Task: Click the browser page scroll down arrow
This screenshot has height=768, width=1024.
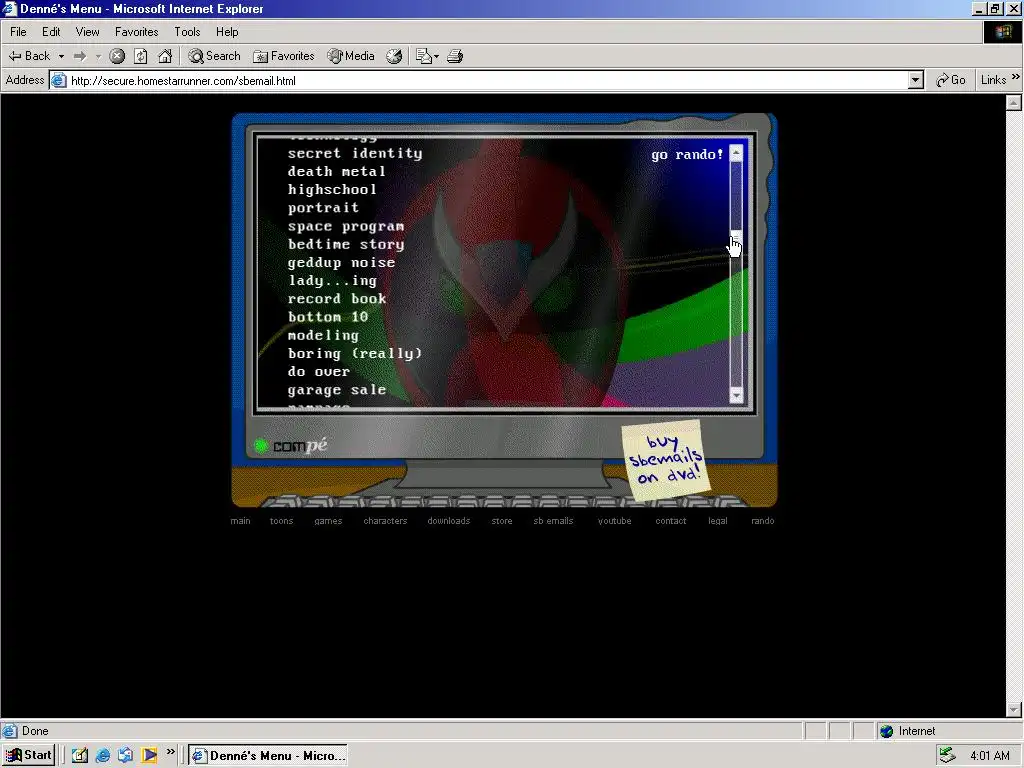Action: click(x=1014, y=709)
